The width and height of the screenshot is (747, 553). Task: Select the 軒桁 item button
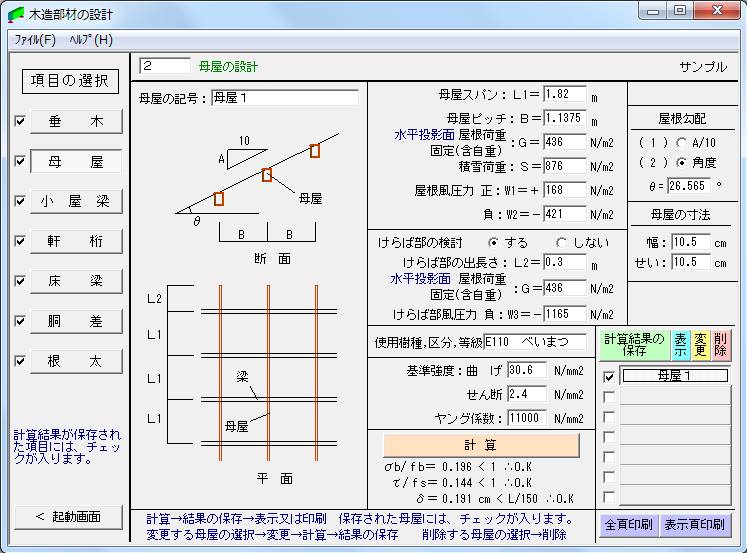(x=76, y=241)
